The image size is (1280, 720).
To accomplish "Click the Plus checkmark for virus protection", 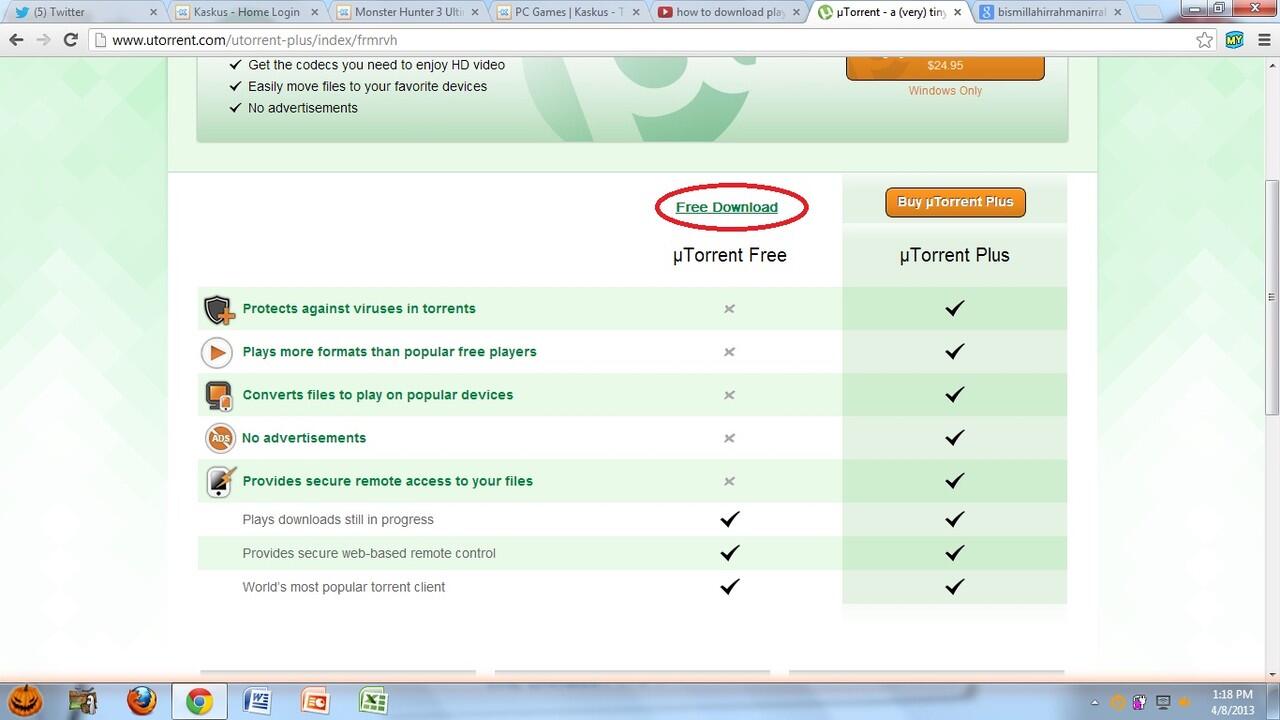I will tap(955, 308).
